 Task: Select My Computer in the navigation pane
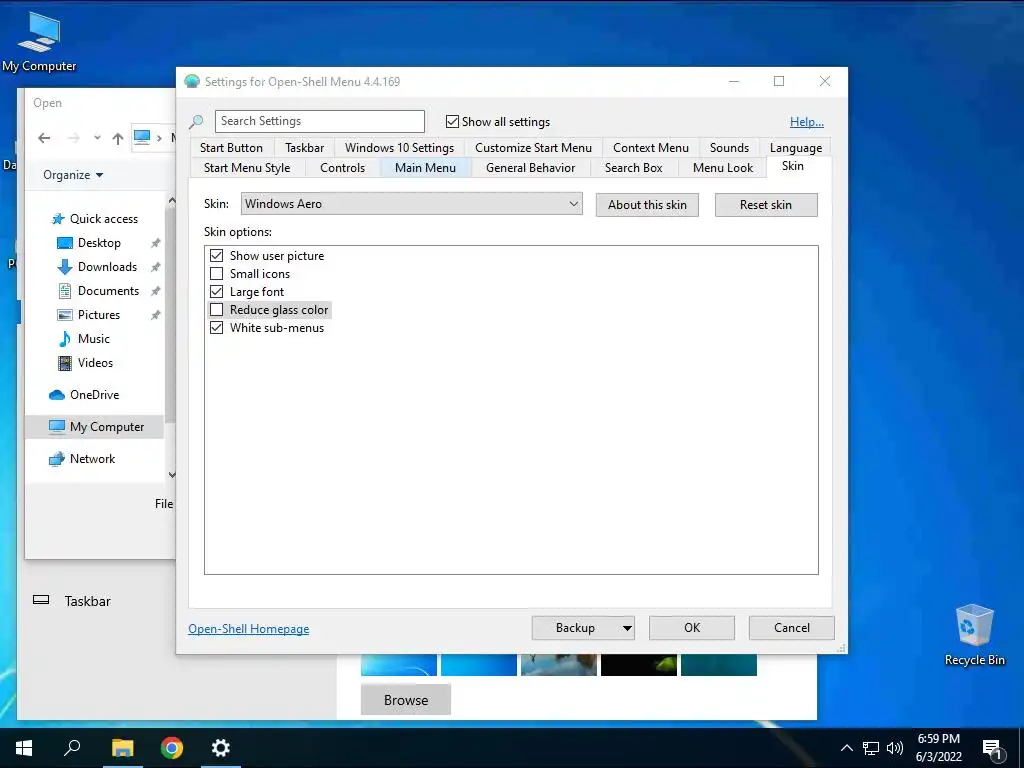pyautogui.click(x=95, y=427)
